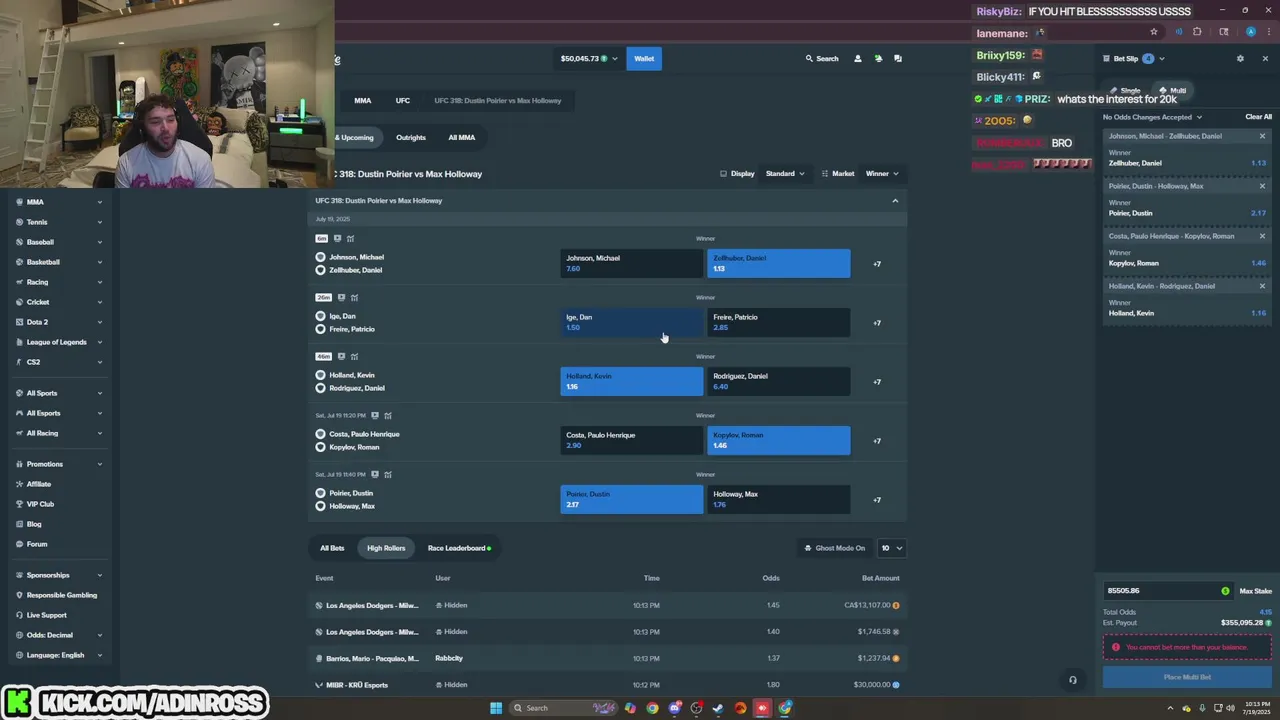Open stats icon for Holland vs Rodriguez

click(354, 356)
